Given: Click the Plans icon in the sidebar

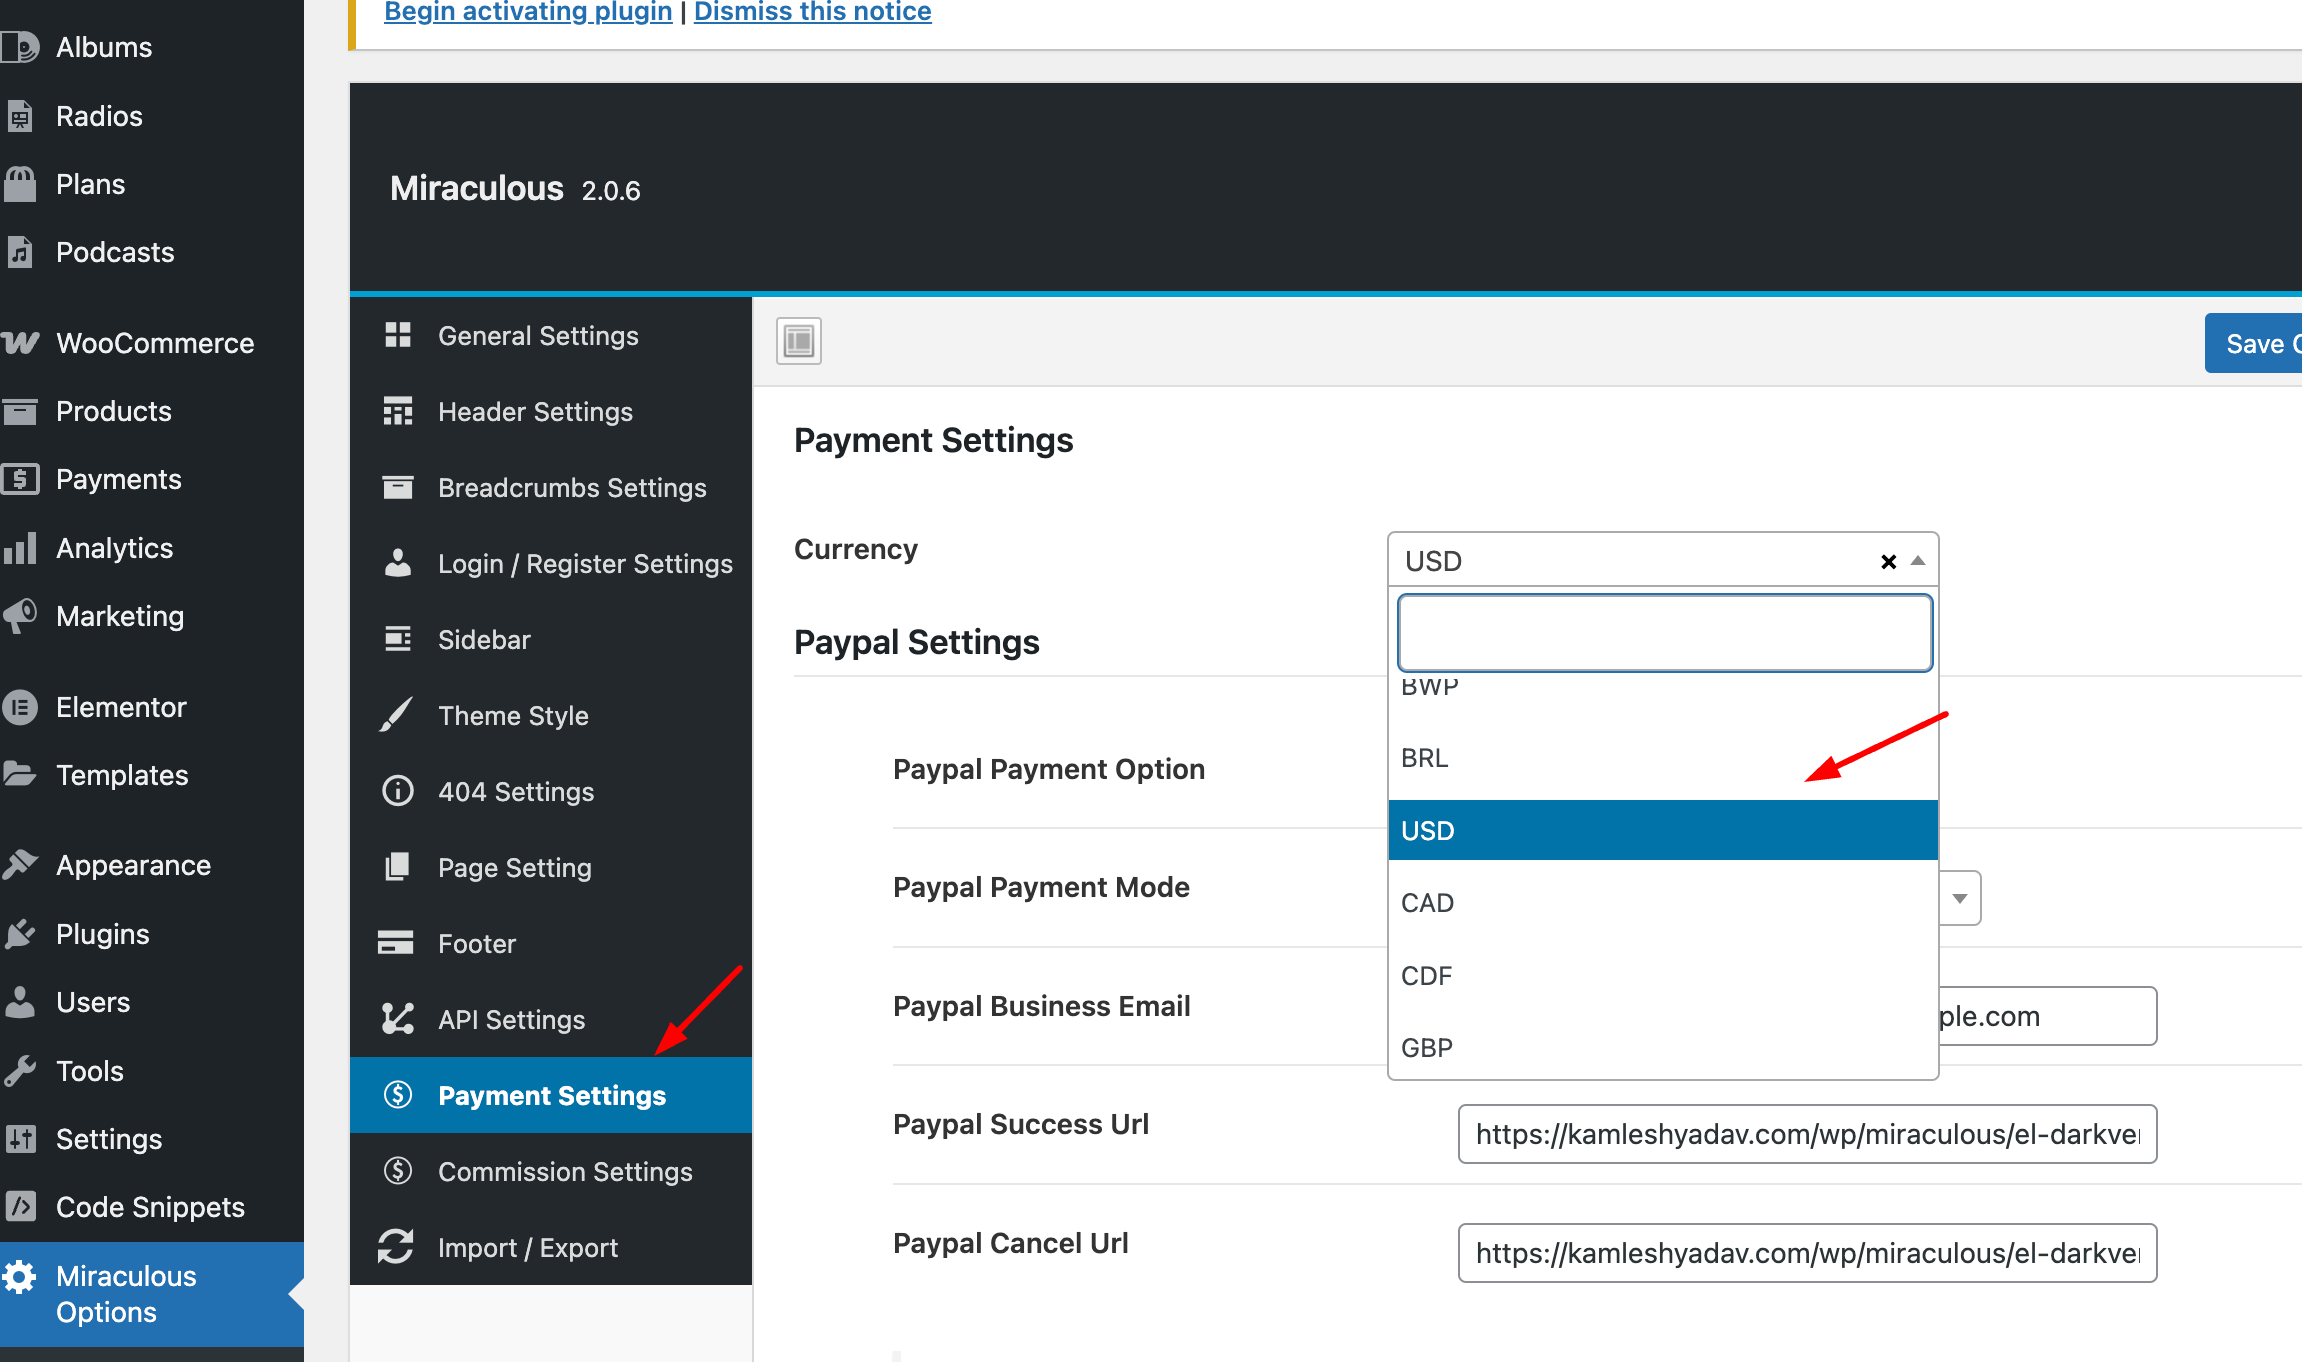Looking at the screenshot, I should tap(20, 184).
